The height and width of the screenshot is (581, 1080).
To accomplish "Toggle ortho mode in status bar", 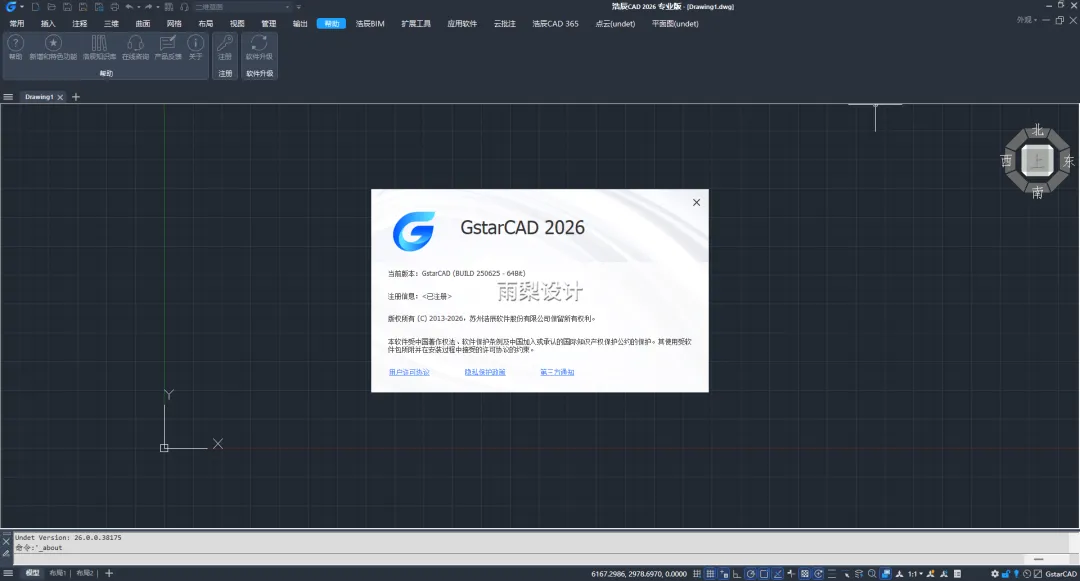I will [737, 573].
